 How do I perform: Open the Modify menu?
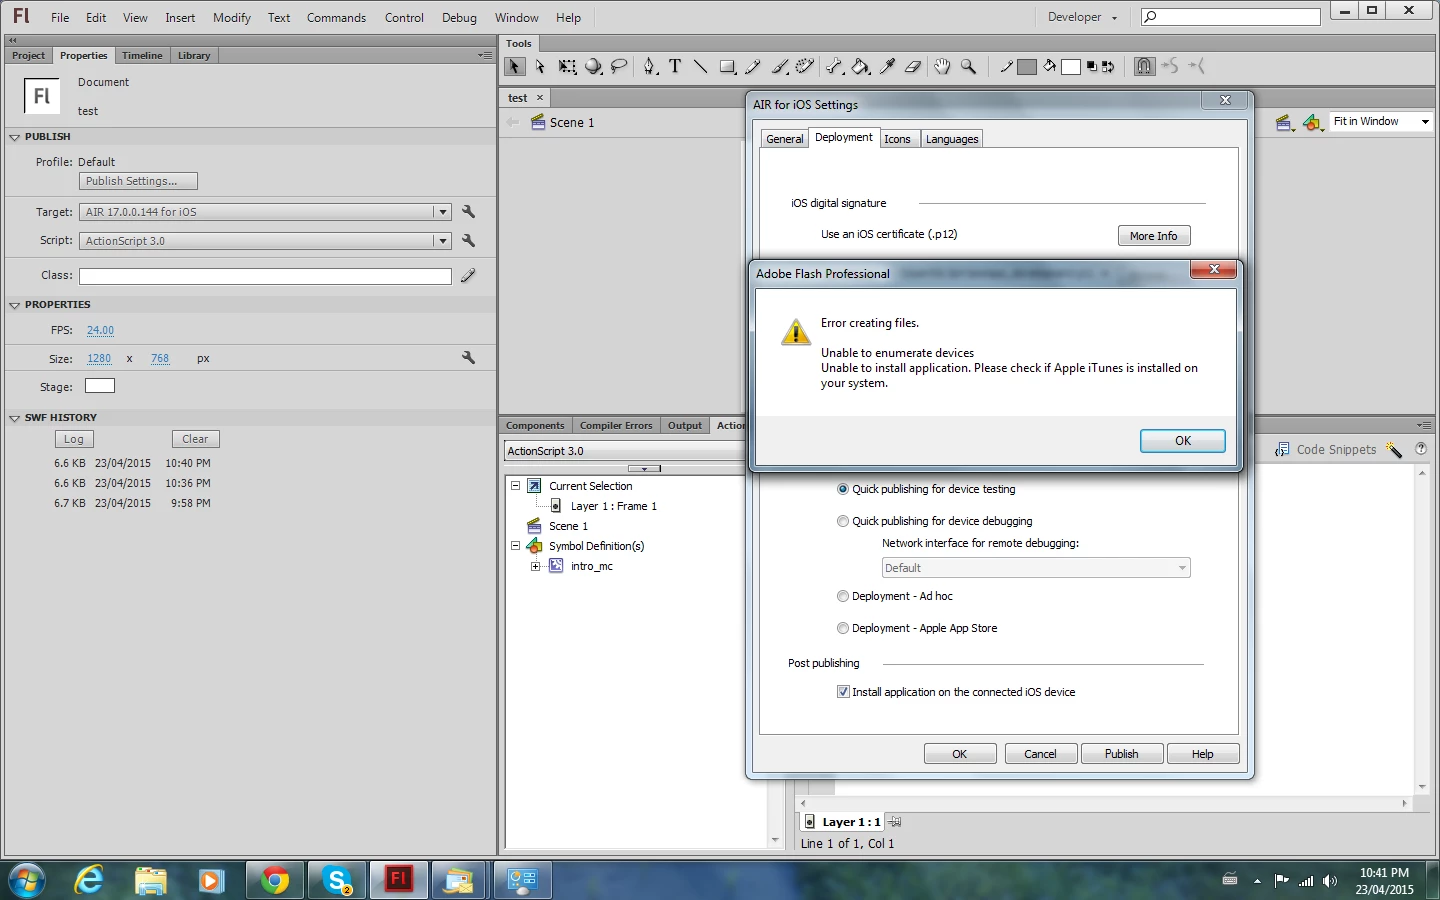tap(232, 17)
